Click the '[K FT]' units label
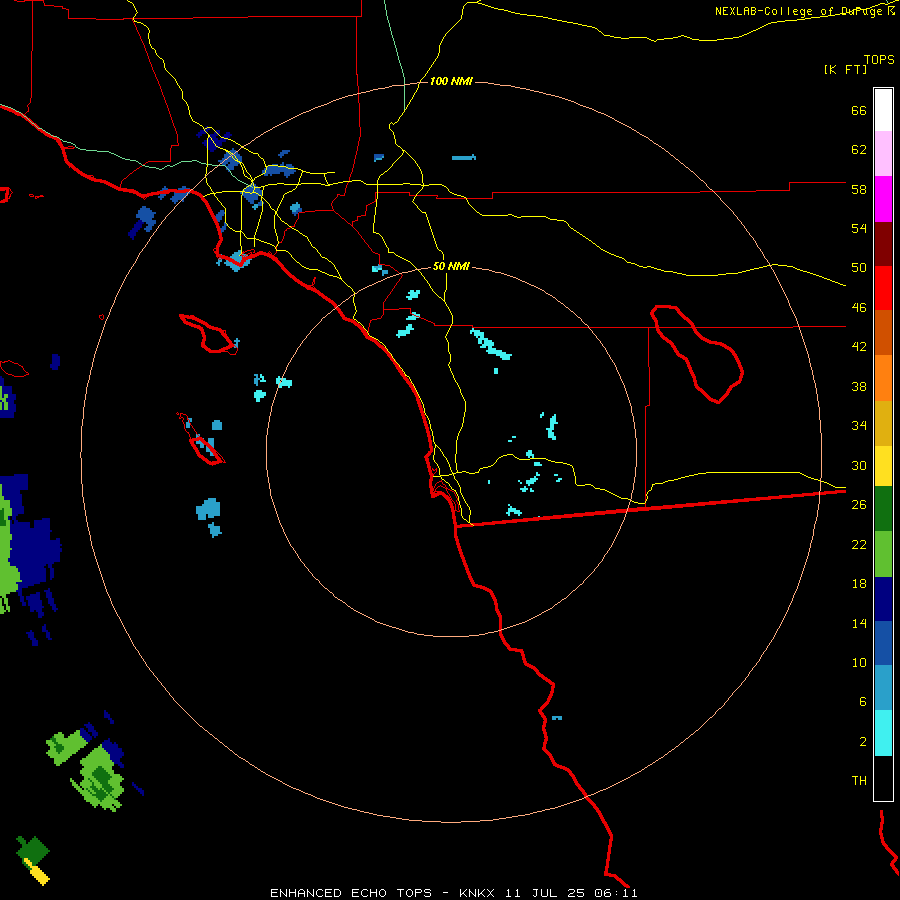 845,69
